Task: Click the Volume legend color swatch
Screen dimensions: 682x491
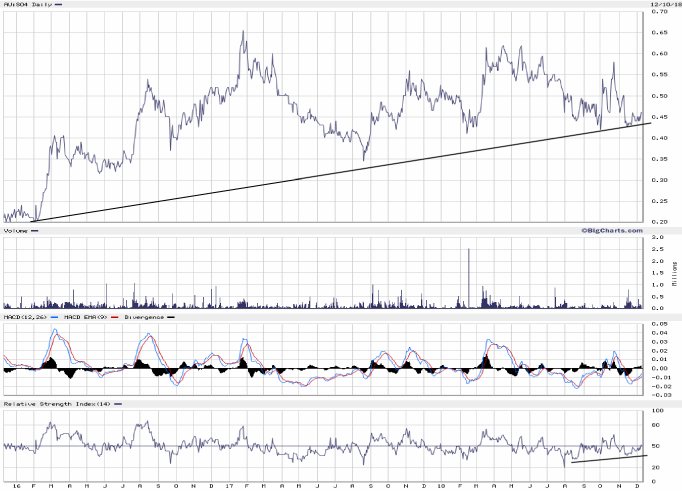Action: coord(36,231)
